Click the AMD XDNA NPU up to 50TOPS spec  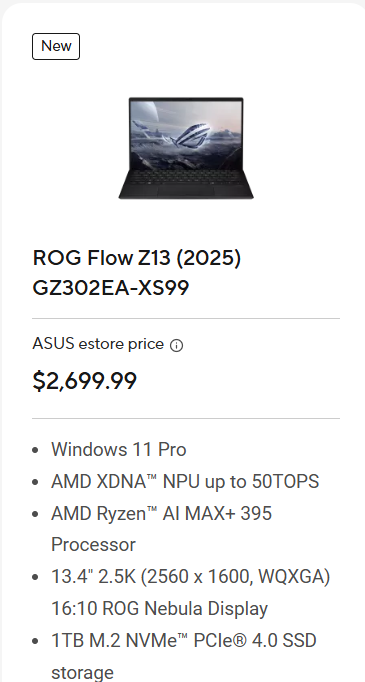tap(185, 481)
